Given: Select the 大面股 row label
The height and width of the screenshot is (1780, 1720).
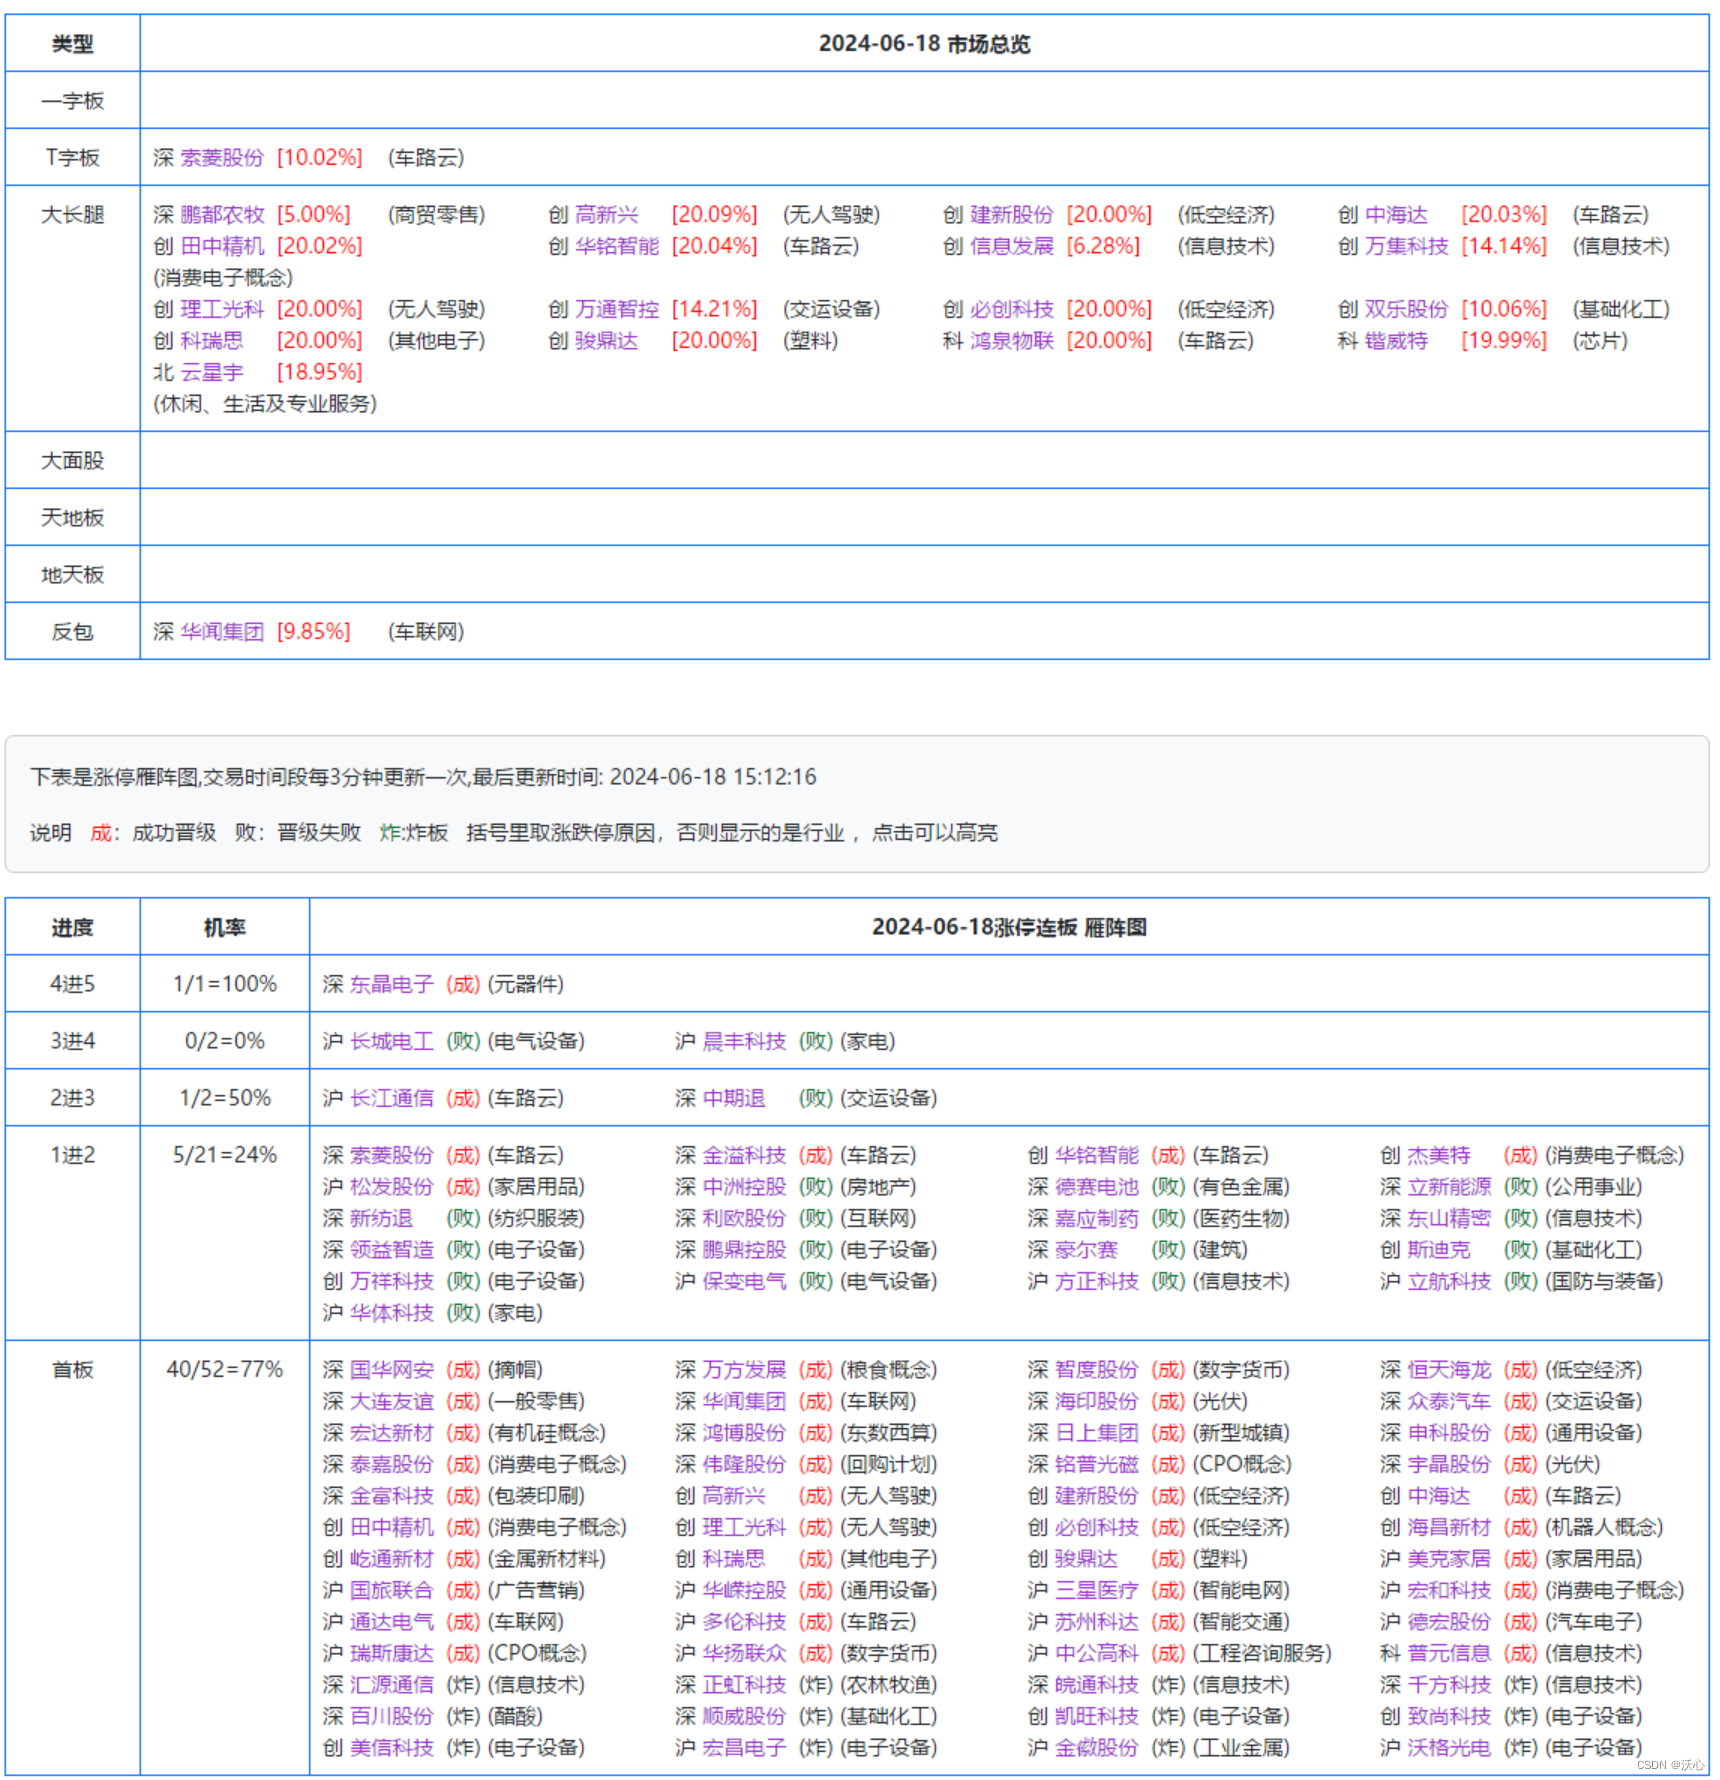Looking at the screenshot, I should coord(72,460).
